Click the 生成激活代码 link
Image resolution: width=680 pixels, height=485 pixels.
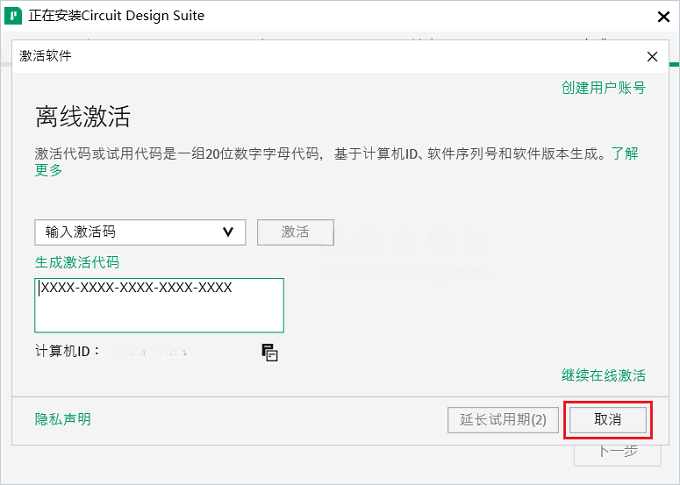(x=77, y=262)
